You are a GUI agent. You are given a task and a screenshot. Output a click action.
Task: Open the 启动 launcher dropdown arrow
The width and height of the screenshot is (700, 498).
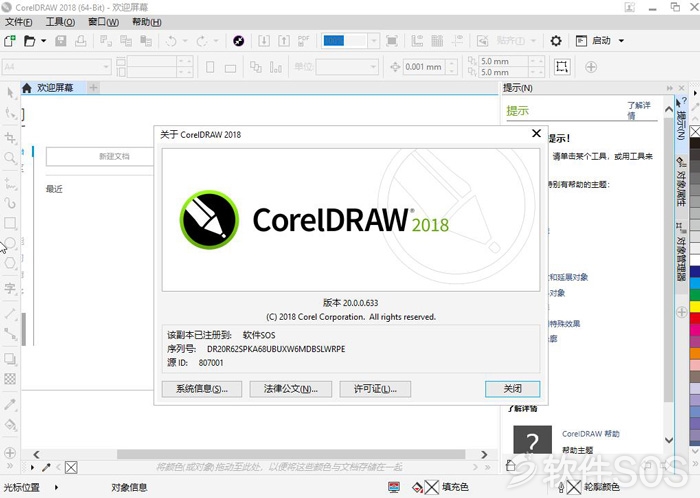[621, 41]
